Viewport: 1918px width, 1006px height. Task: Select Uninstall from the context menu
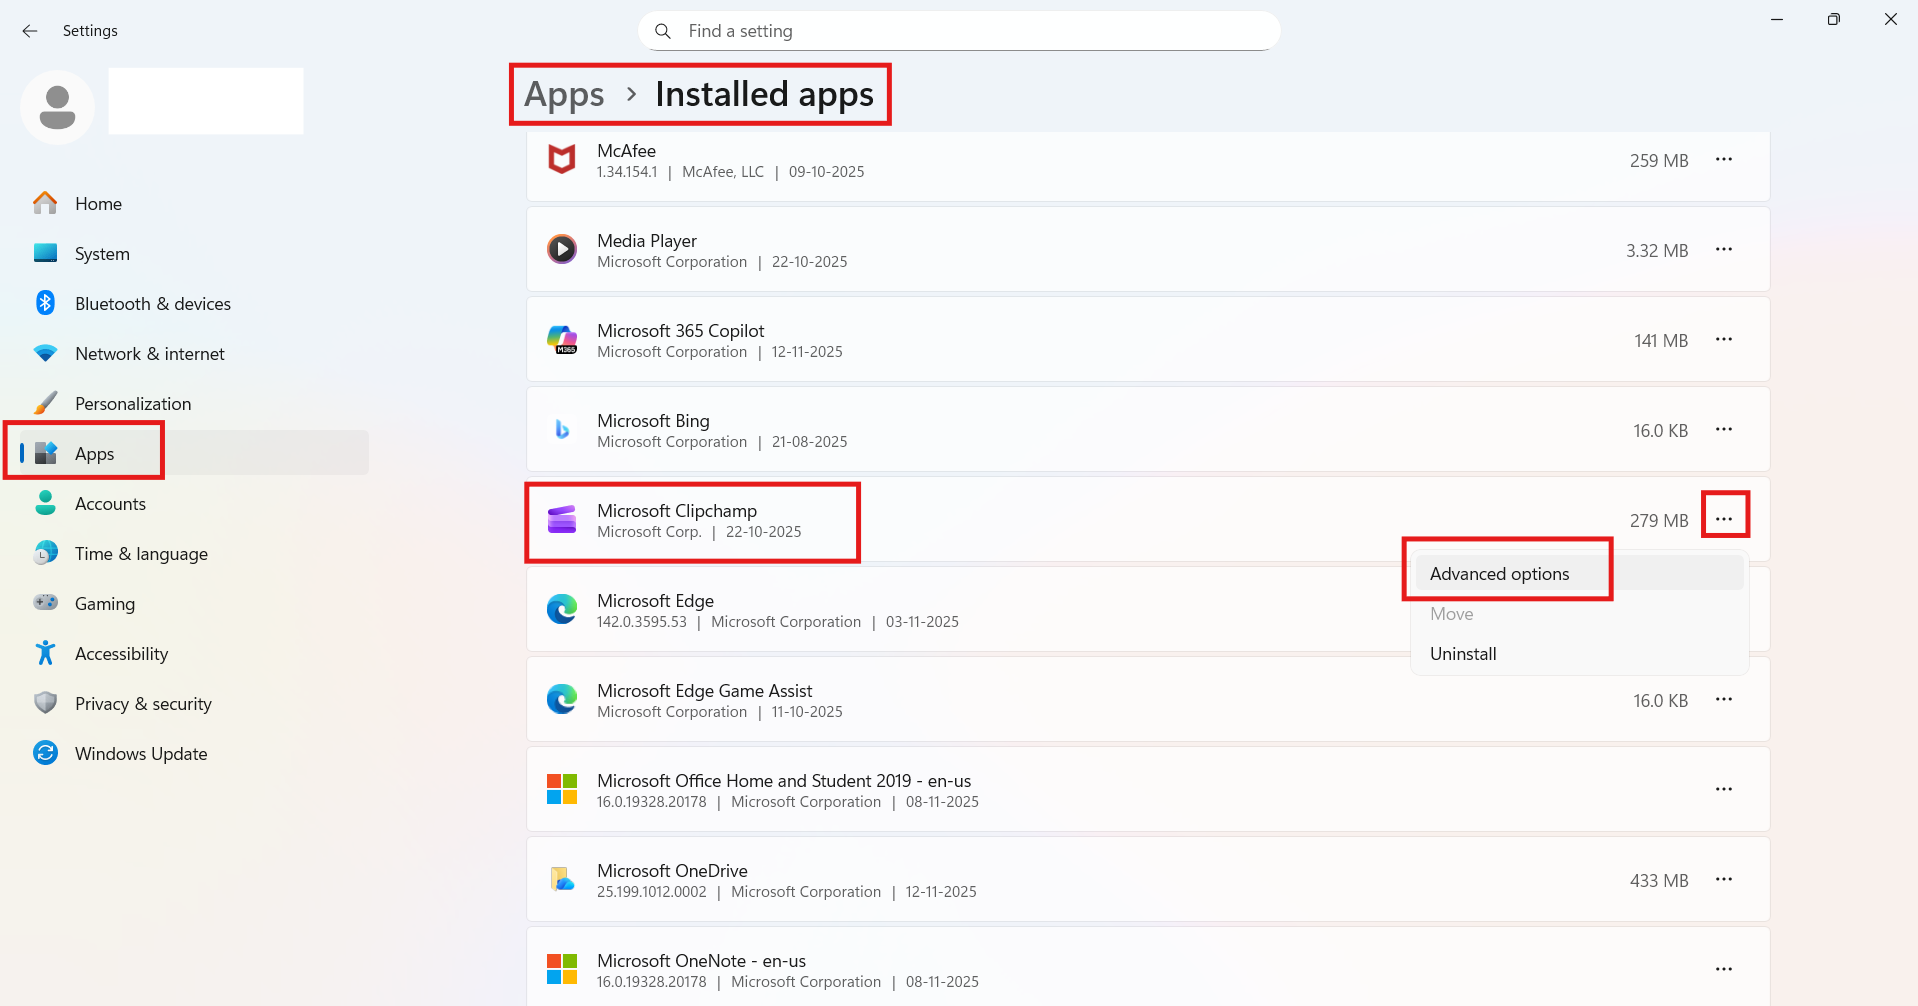pos(1463,653)
